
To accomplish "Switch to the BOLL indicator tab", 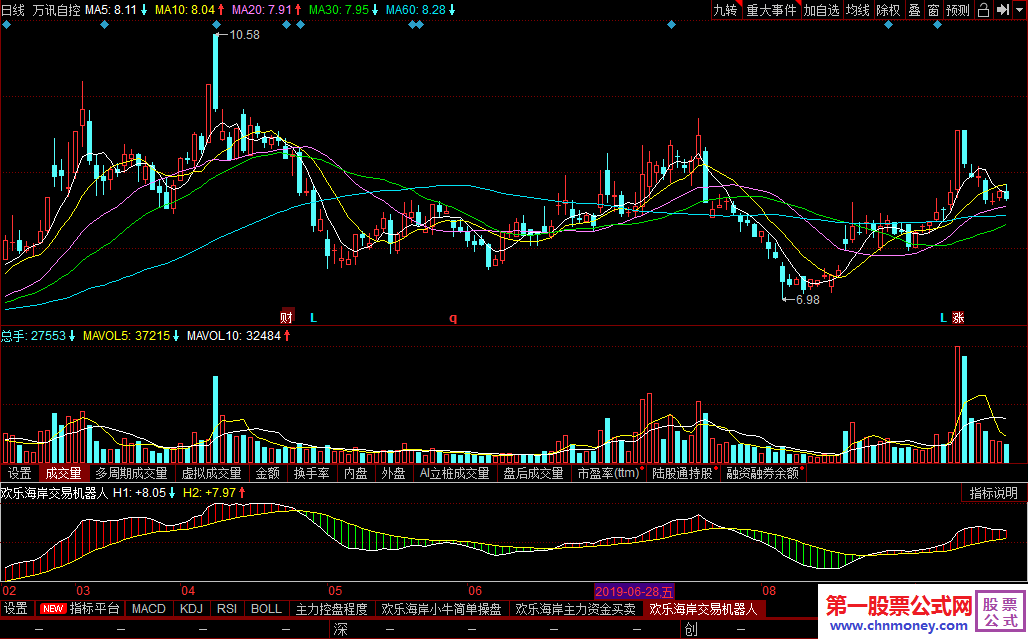I will [266, 609].
